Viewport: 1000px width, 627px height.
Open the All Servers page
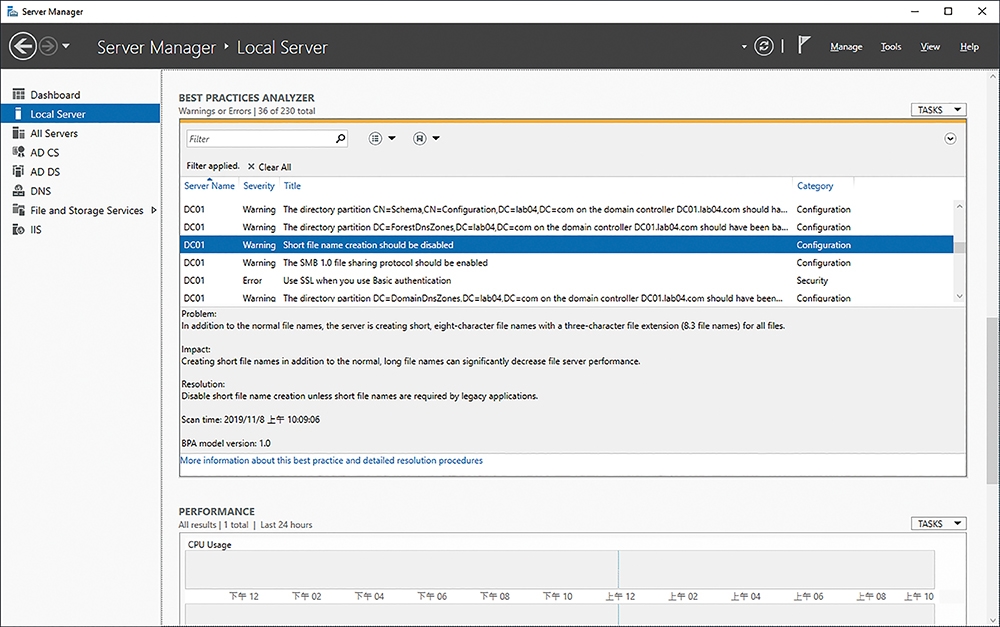click(x=80, y=133)
